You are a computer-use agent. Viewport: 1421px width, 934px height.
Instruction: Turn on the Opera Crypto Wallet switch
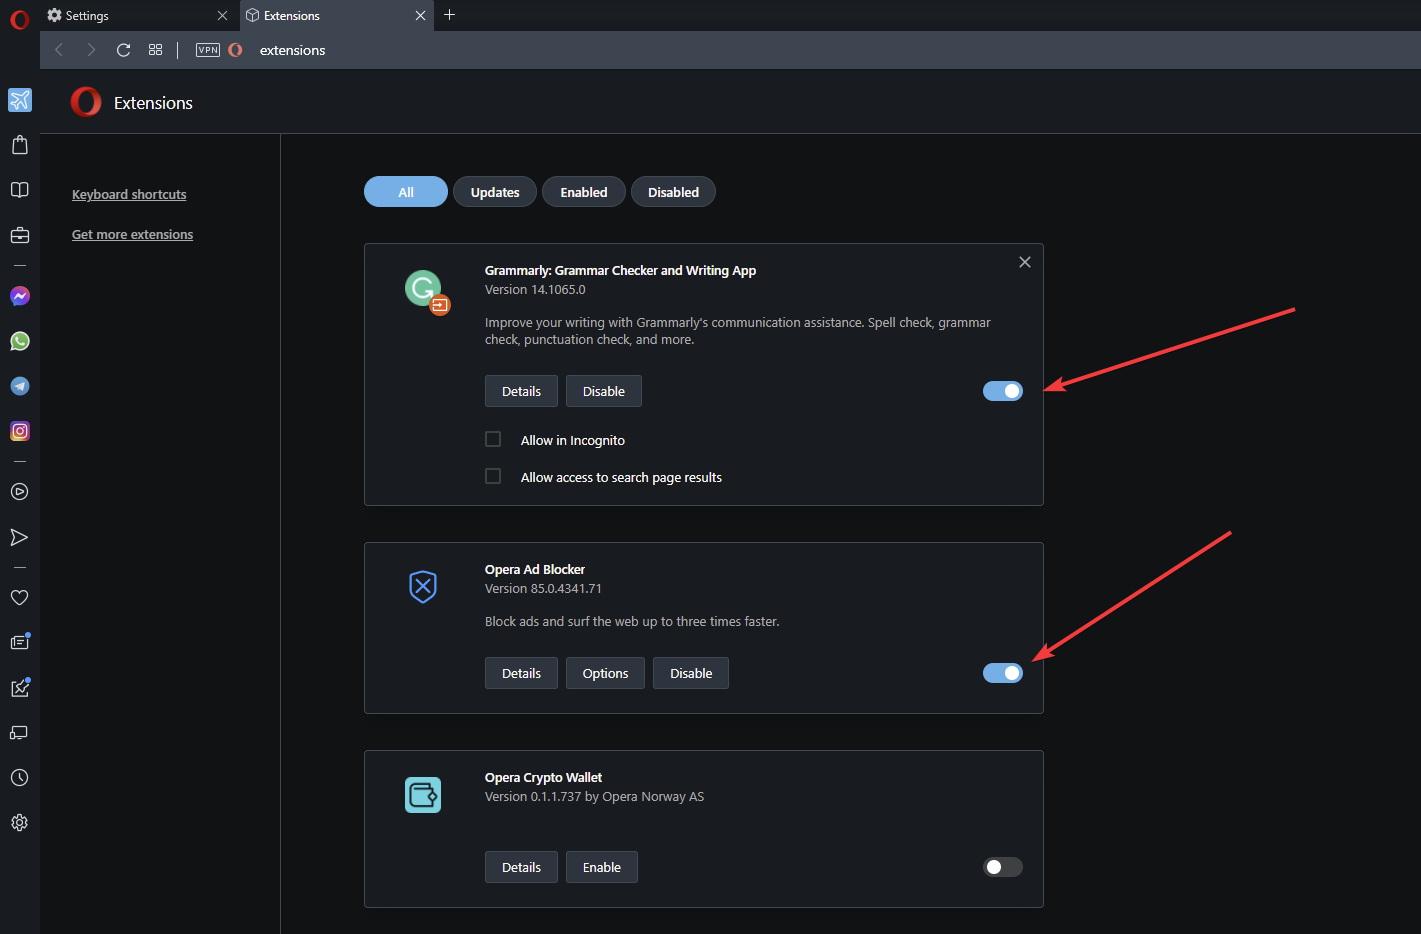1003,867
